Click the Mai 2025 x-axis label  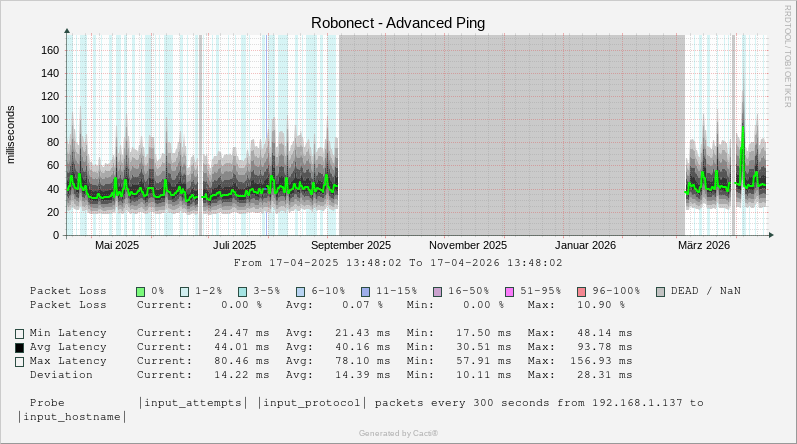[117, 245]
